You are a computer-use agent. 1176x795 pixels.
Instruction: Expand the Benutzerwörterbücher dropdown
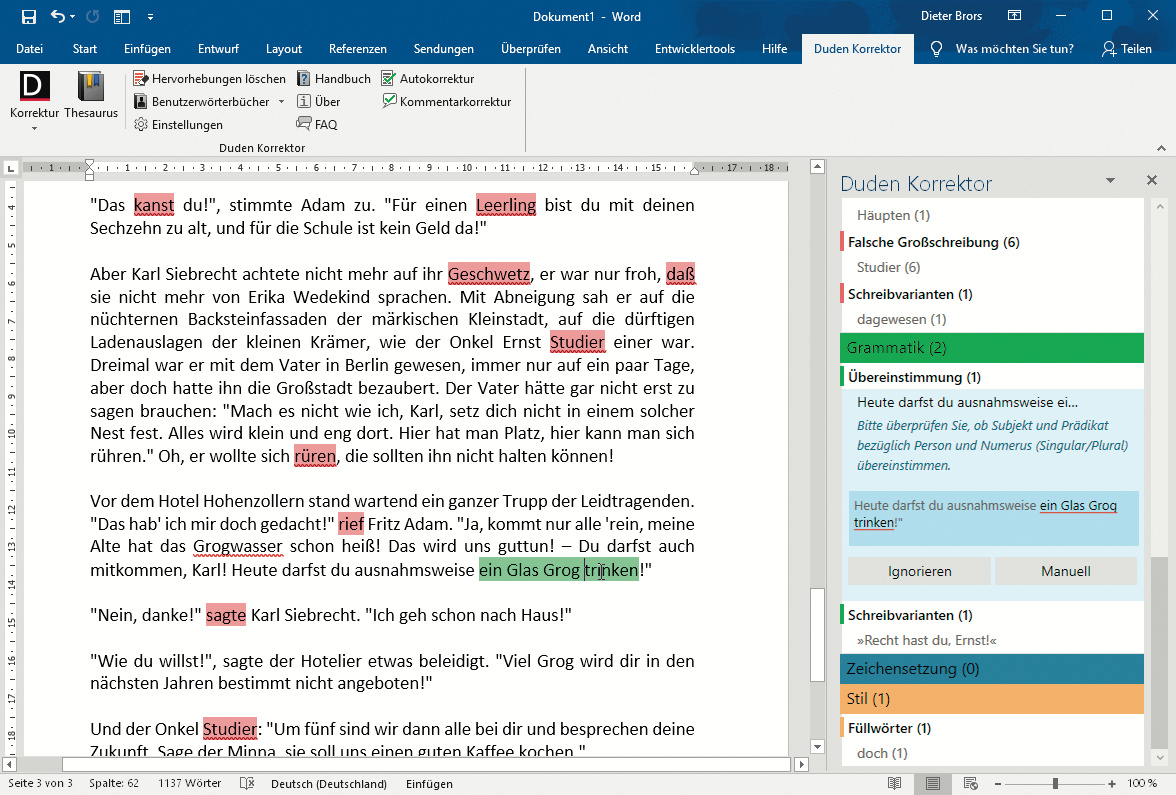coord(281,102)
